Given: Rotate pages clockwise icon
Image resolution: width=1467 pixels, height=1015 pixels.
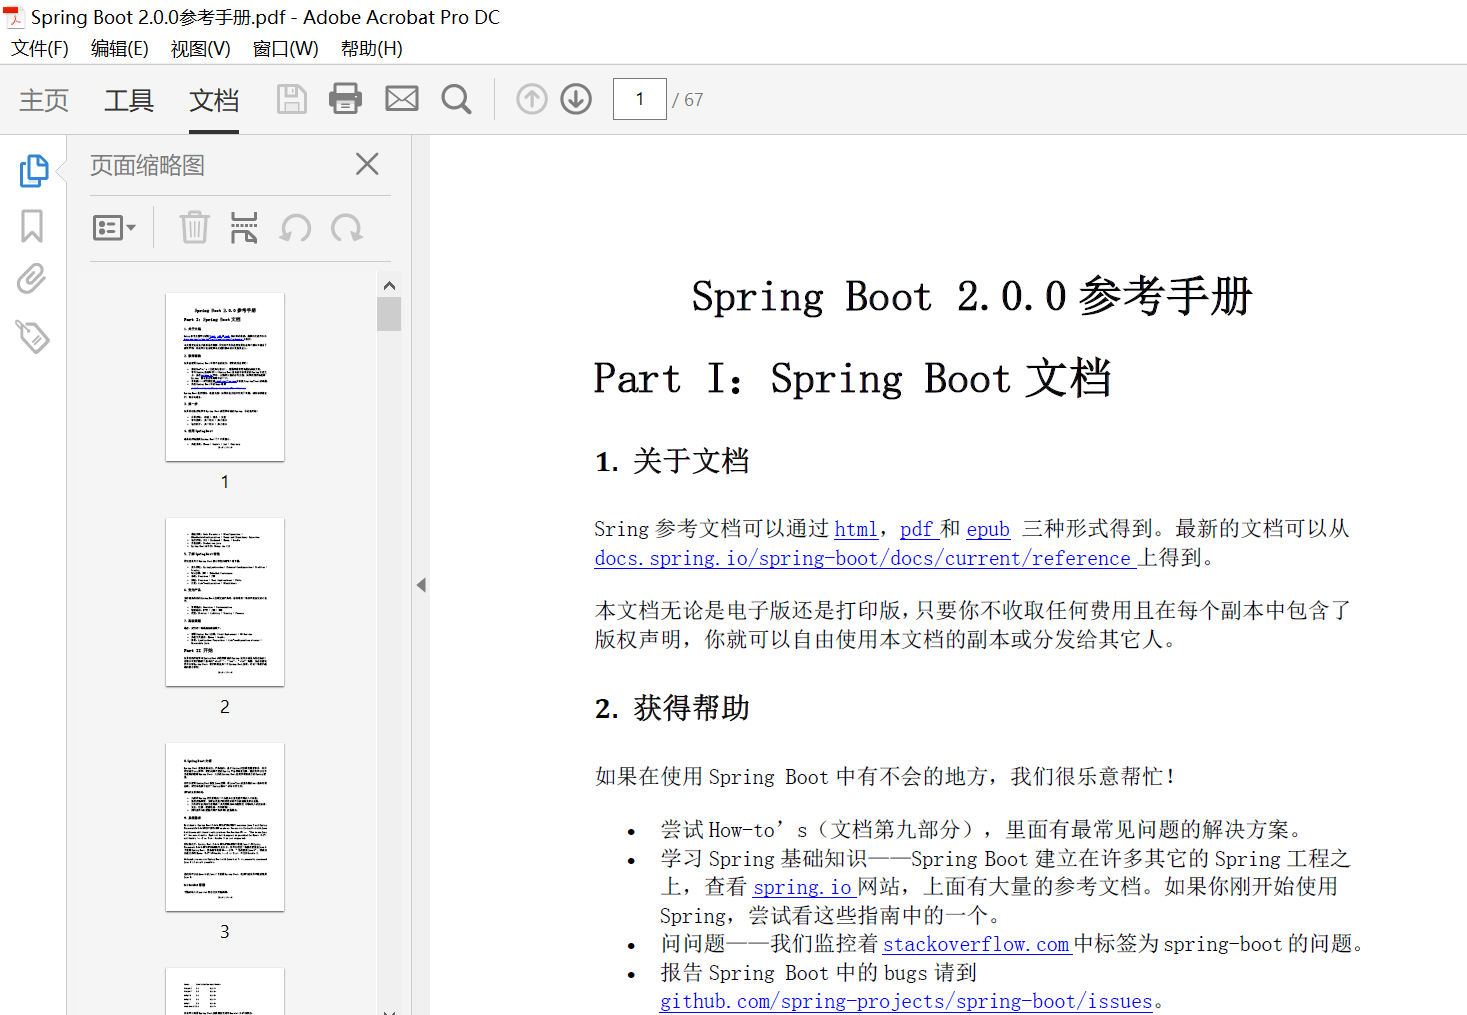Looking at the screenshot, I should click(347, 228).
